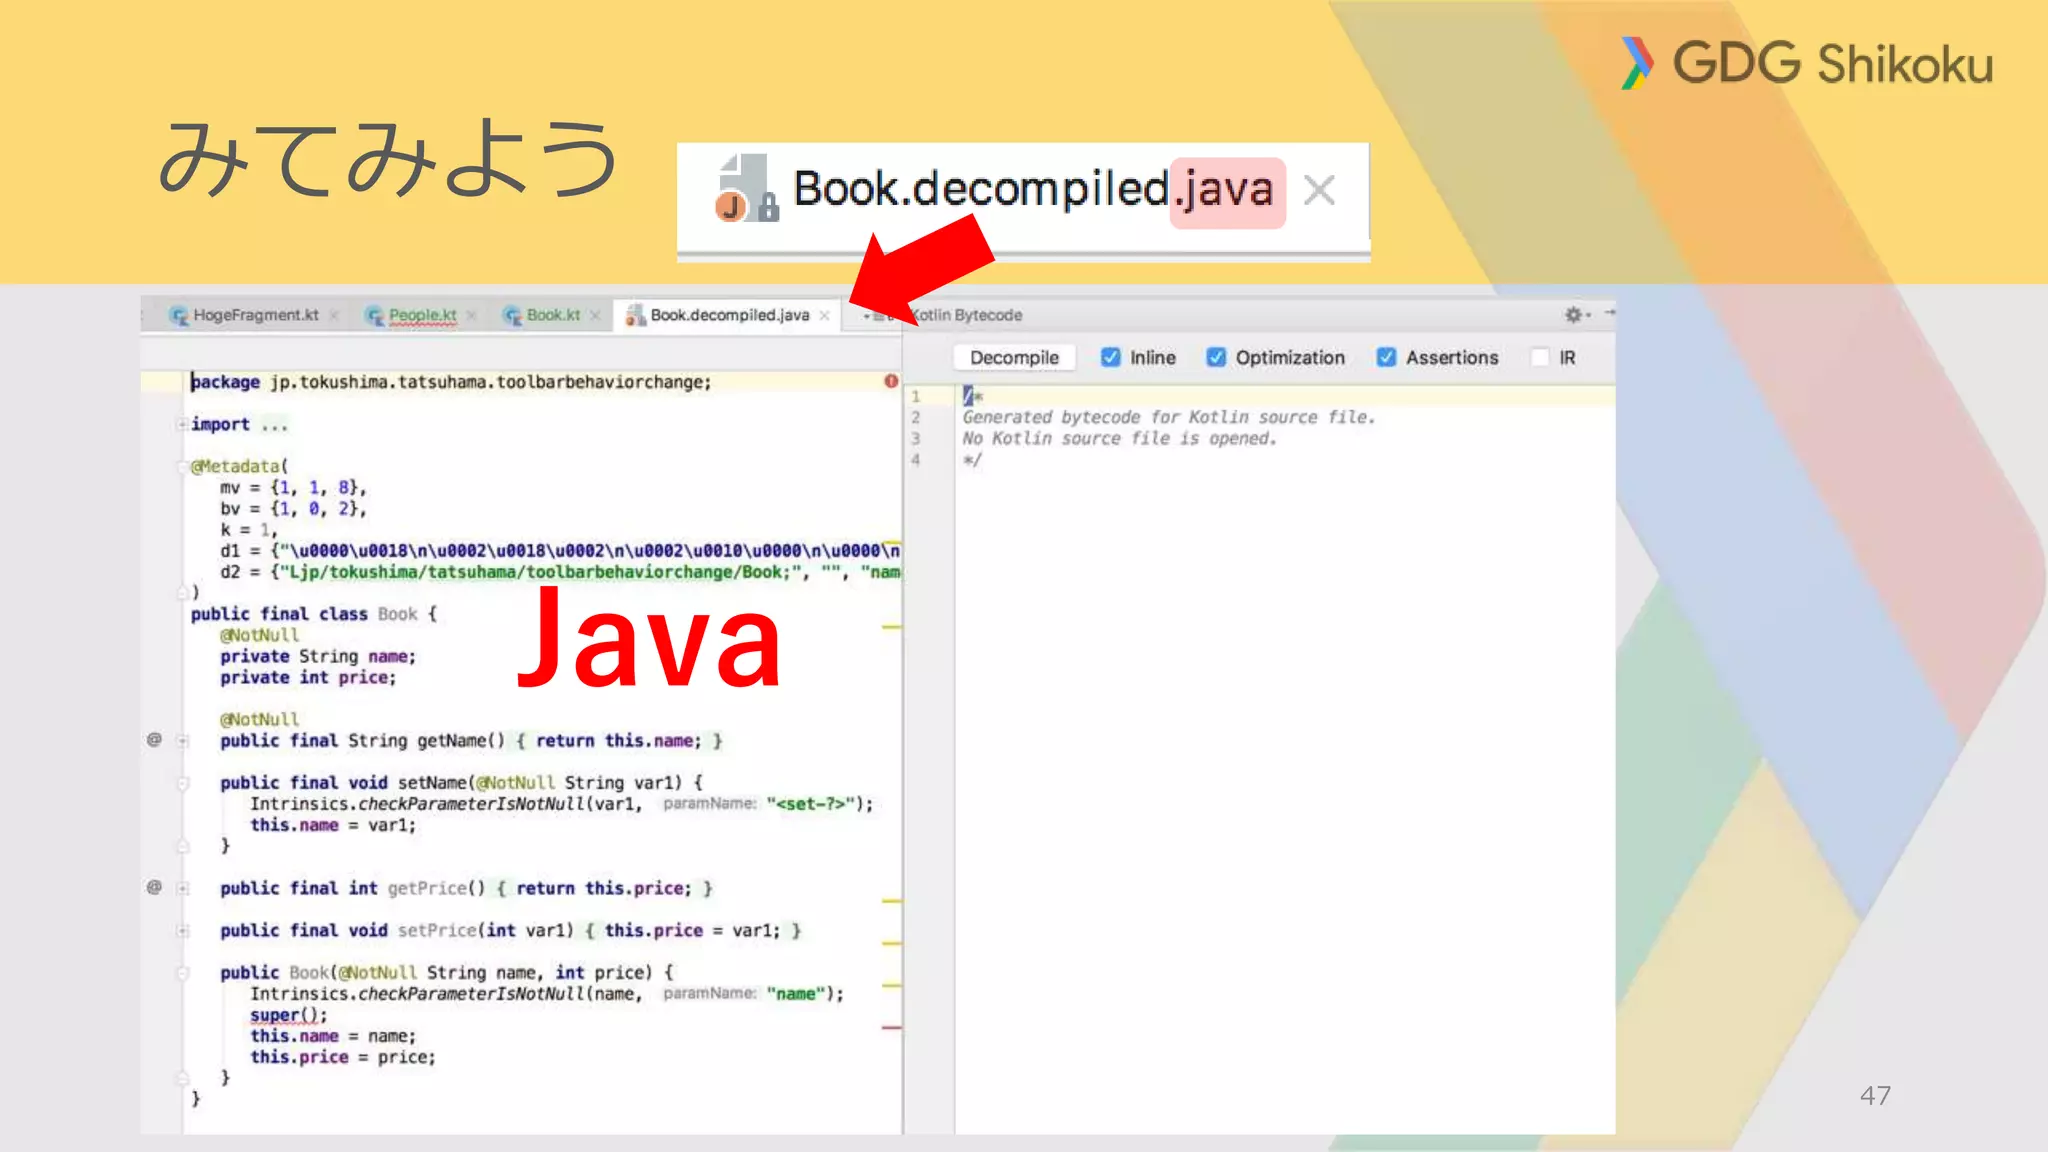Viewport: 2048px width, 1152px height.
Task: Click the 'Kotlin Bytecode' panel title
Action: (968, 315)
